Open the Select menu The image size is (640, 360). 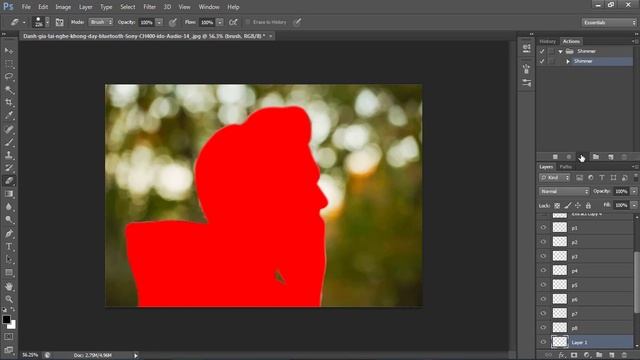tap(127, 7)
